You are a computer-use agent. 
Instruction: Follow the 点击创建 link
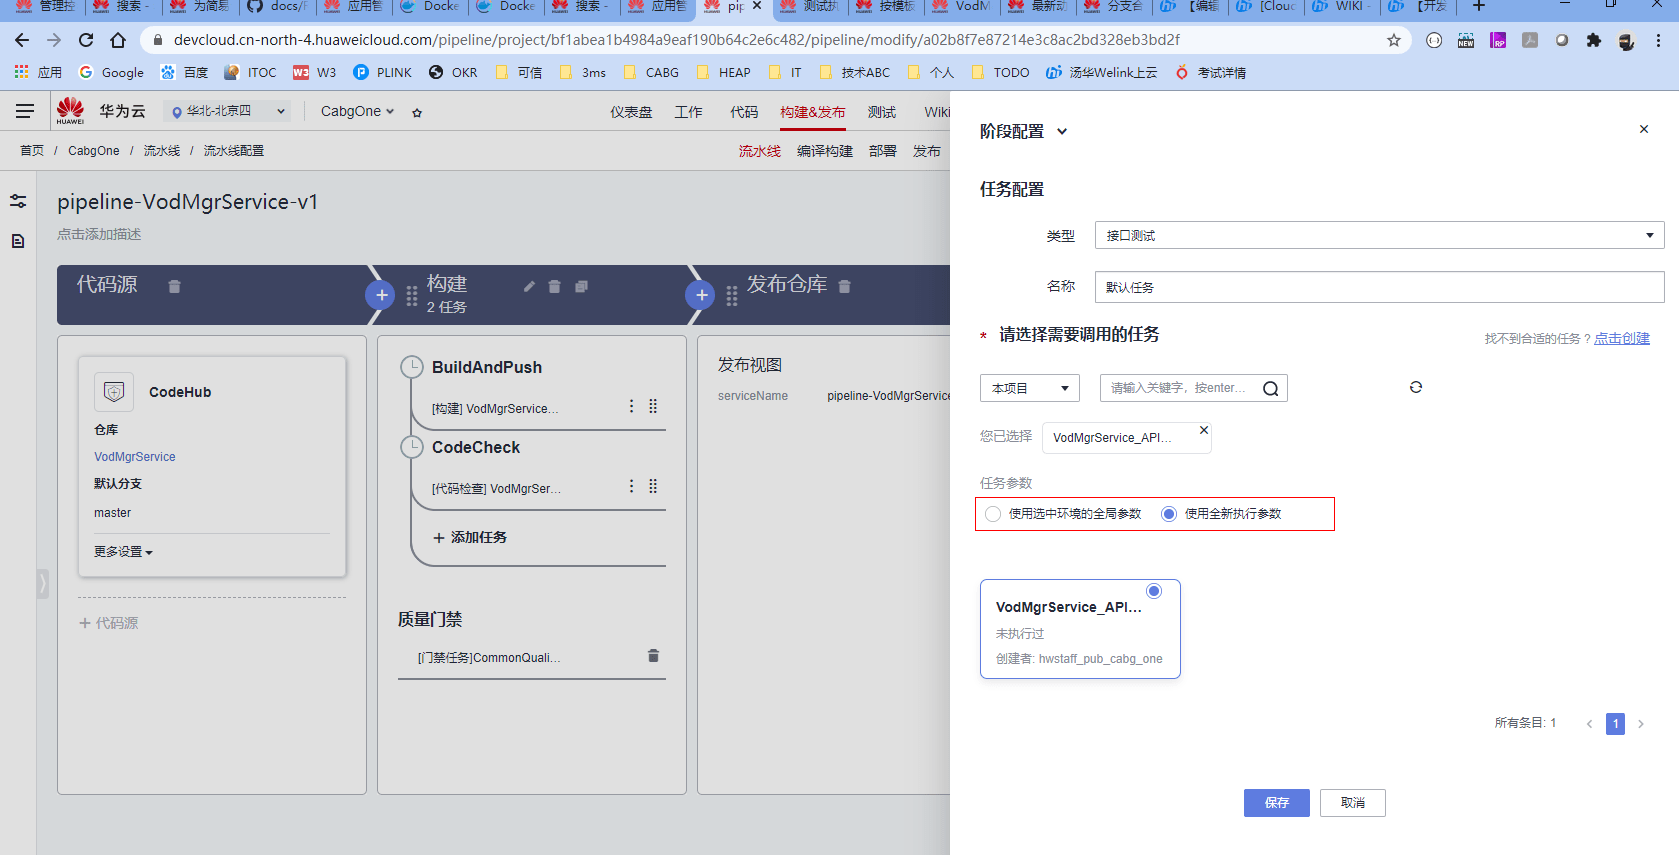pyautogui.click(x=1622, y=339)
